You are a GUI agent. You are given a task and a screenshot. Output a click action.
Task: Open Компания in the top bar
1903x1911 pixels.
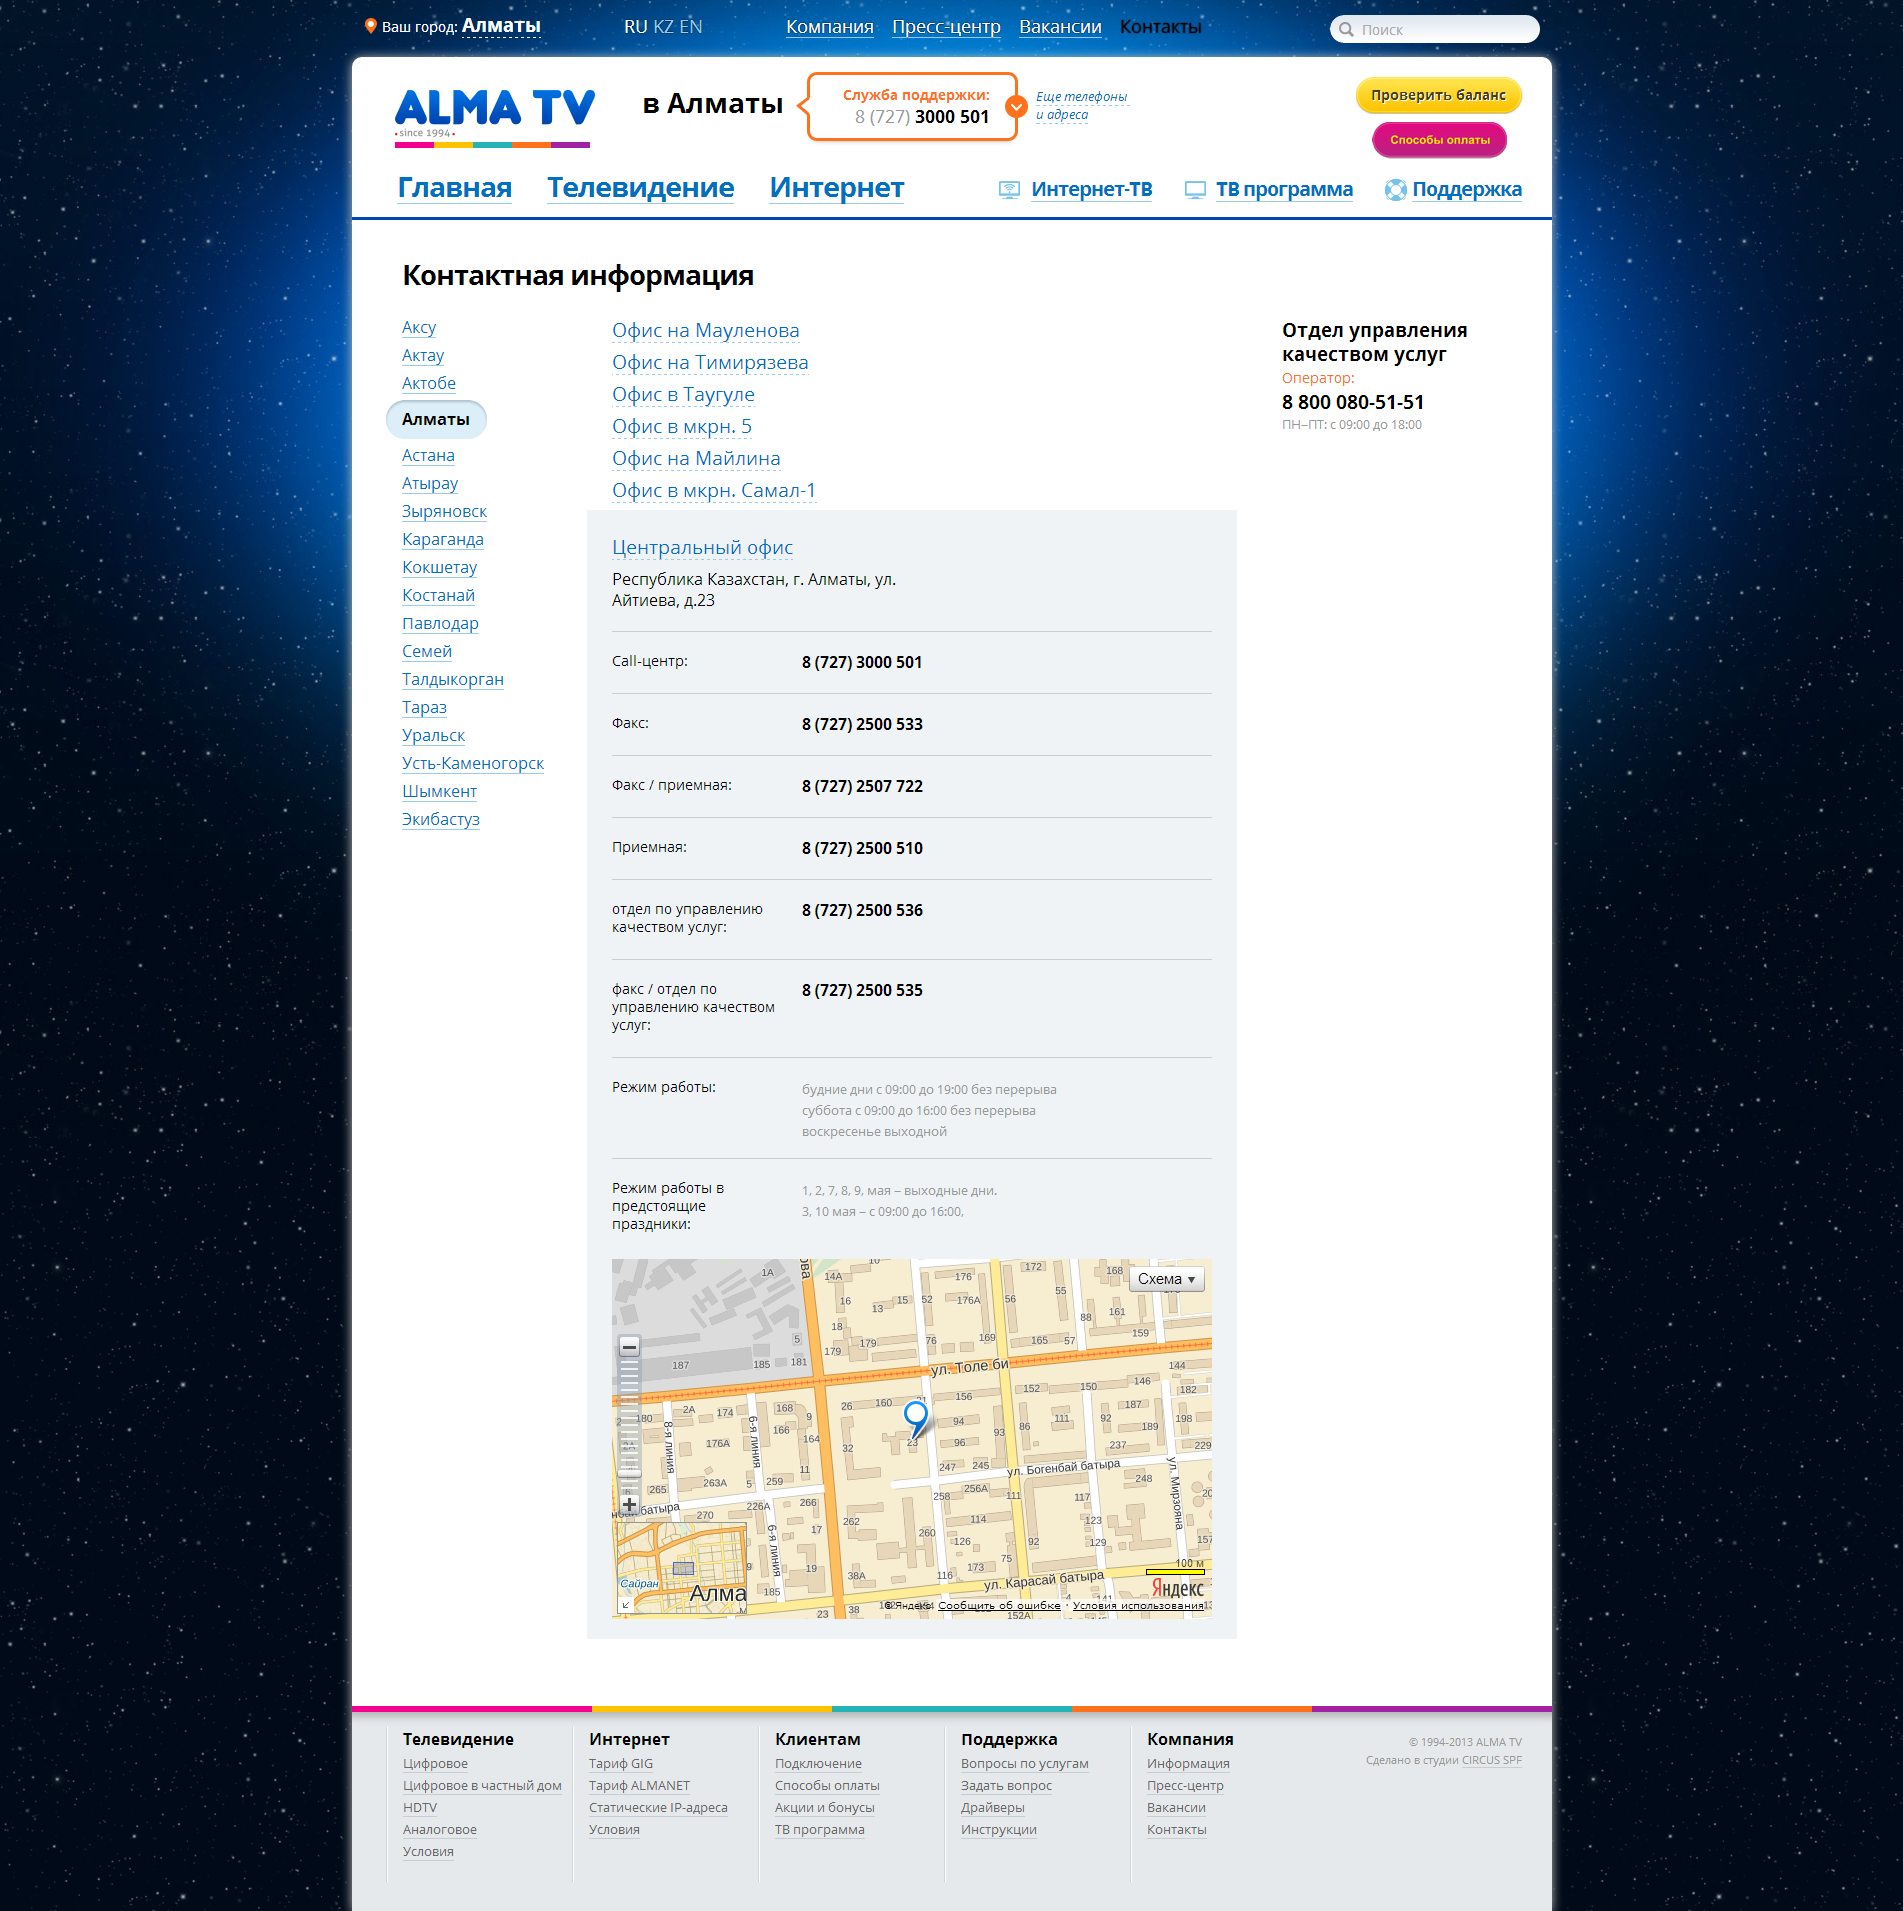tap(830, 27)
